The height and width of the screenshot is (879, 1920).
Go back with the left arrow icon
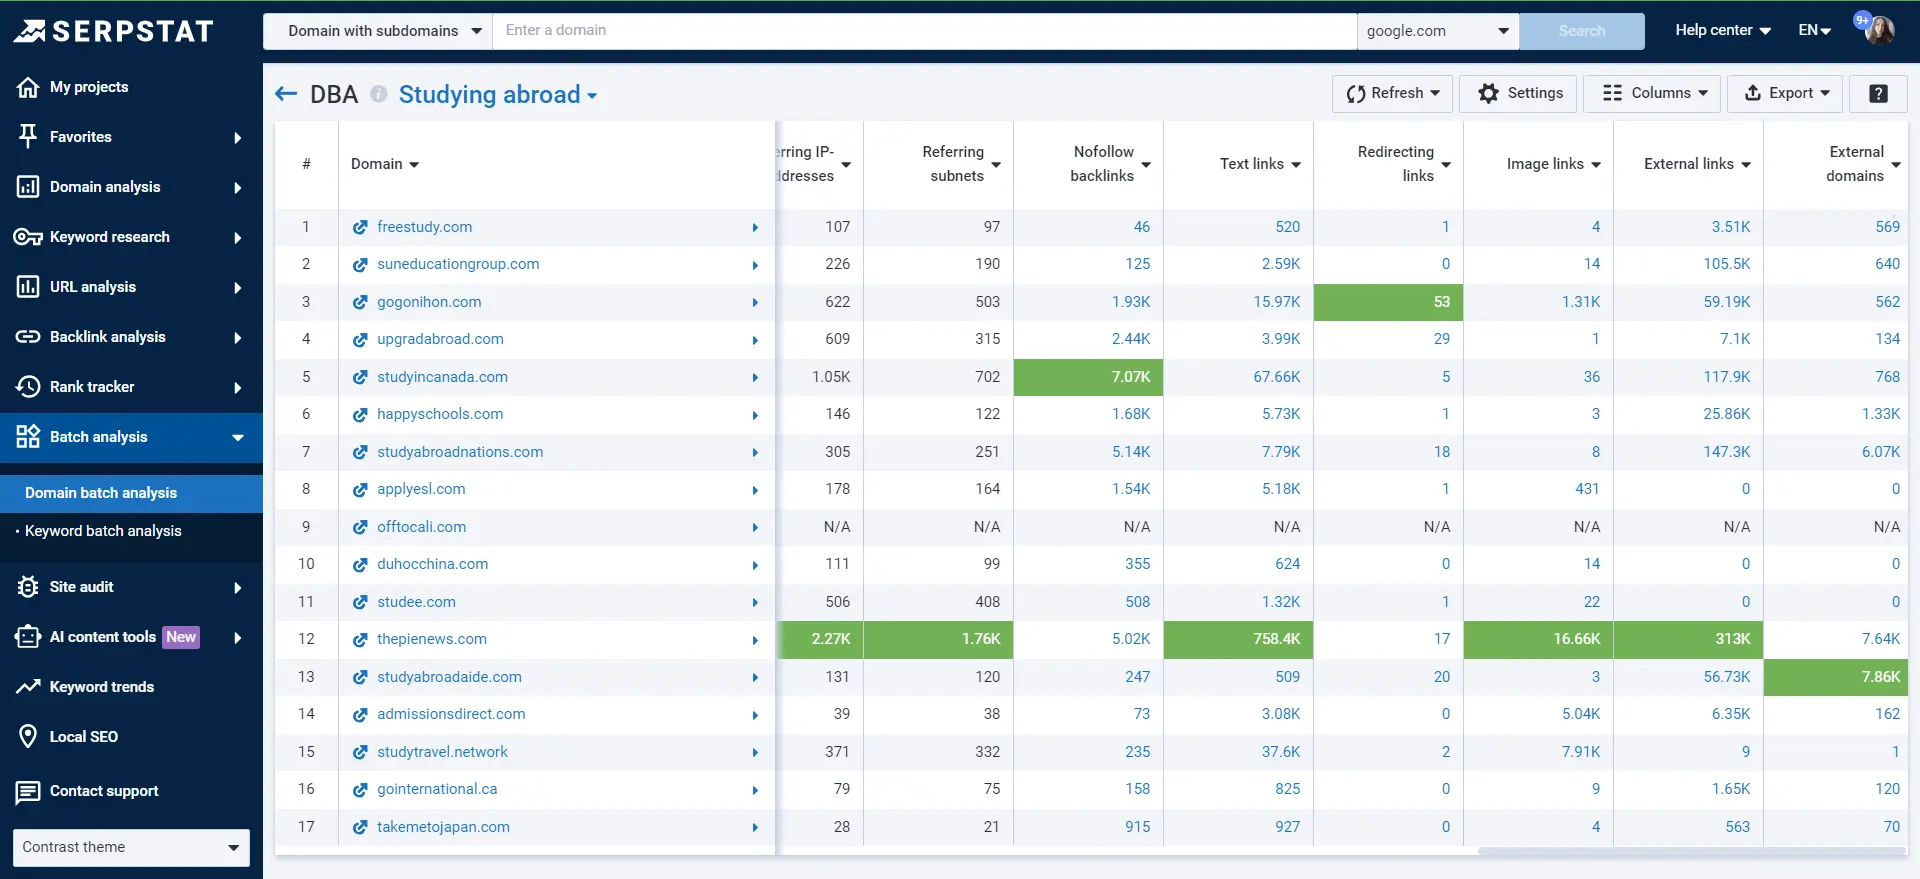coord(286,94)
